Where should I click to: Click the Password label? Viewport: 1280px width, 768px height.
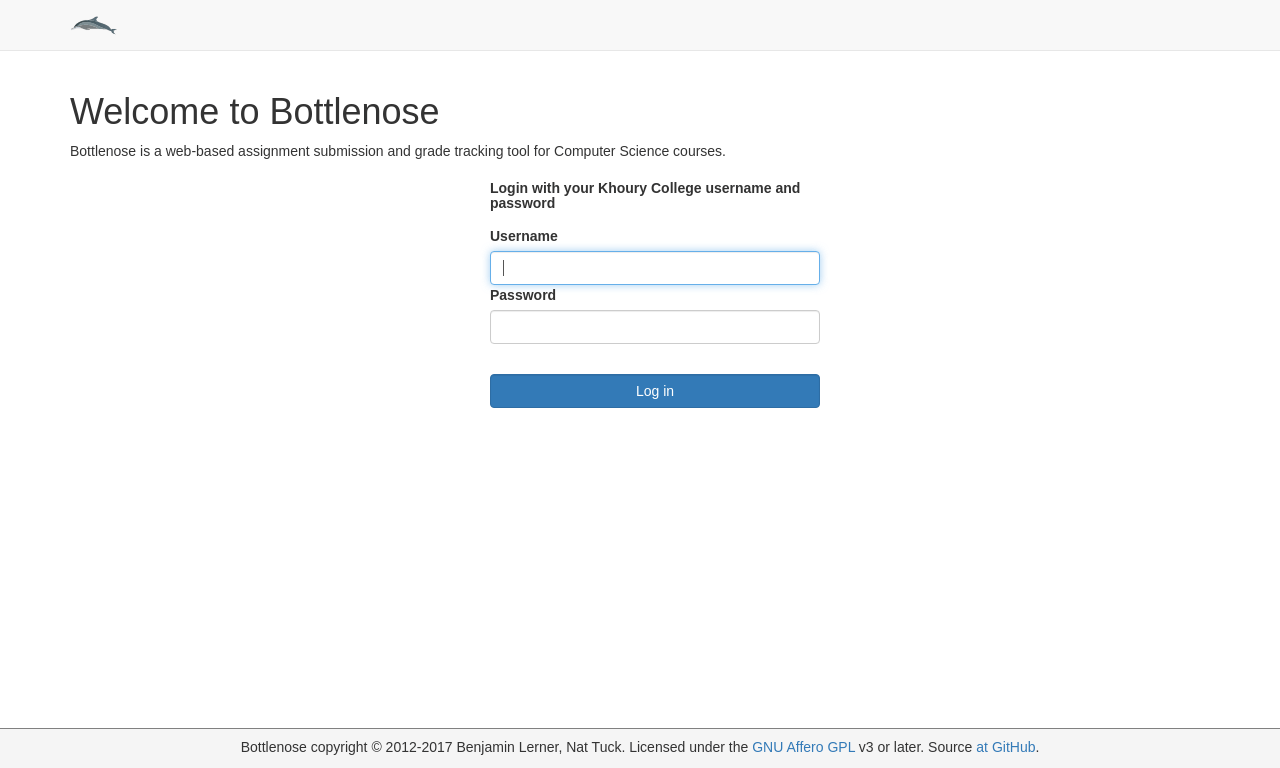click(523, 295)
